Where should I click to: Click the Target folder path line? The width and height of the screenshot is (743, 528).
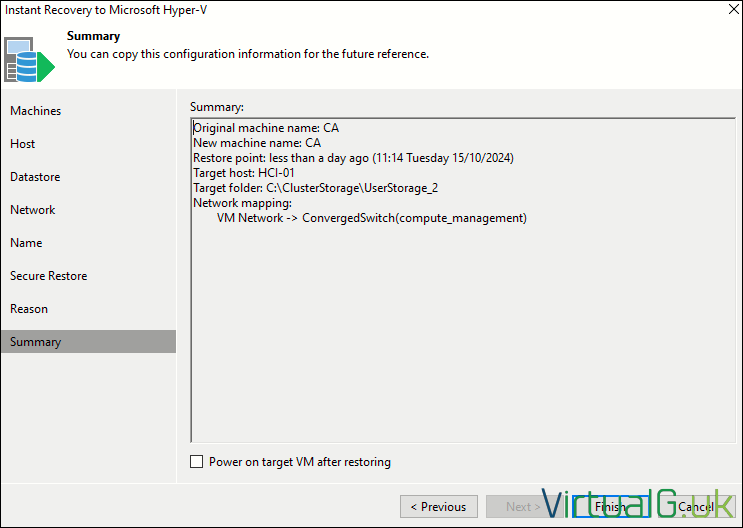(x=316, y=188)
